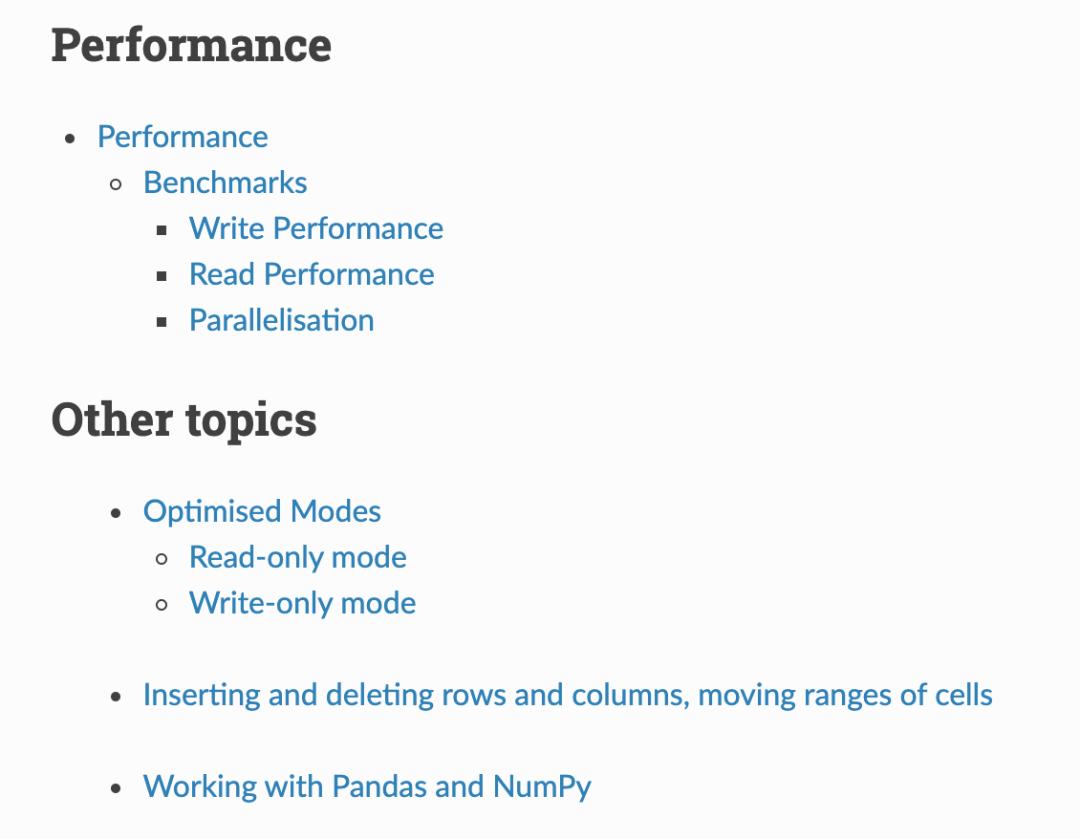Viewport: 1080px width, 839px height.
Task: Click the bullet beside the Performance link
Action: tap(70, 138)
